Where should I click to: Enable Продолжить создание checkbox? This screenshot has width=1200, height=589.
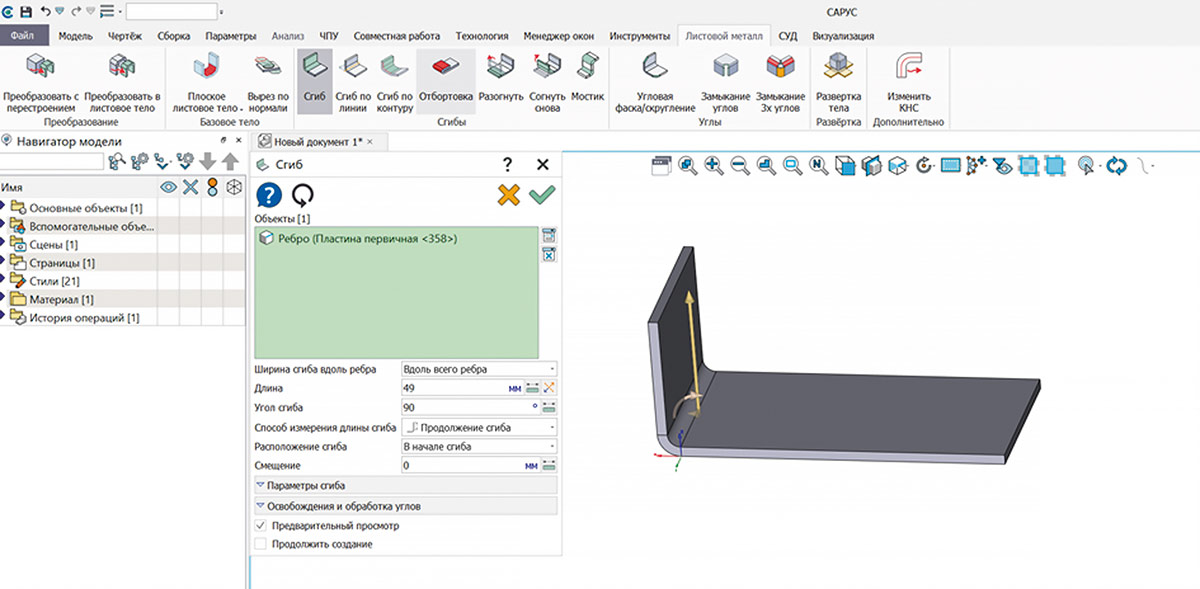[261, 544]
